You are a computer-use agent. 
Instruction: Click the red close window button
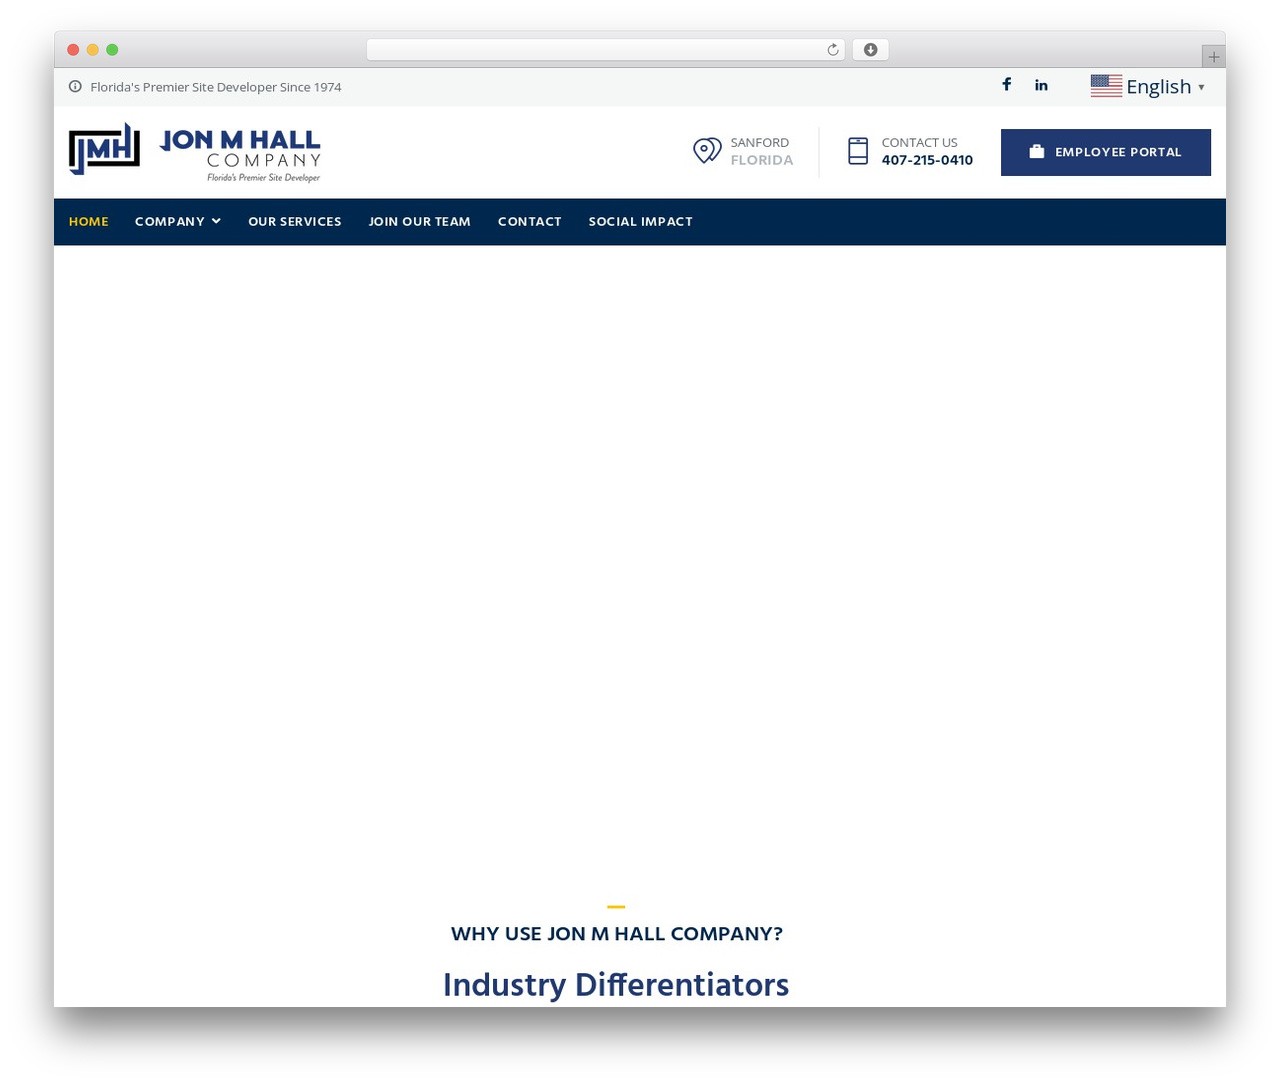pos(73,50)
